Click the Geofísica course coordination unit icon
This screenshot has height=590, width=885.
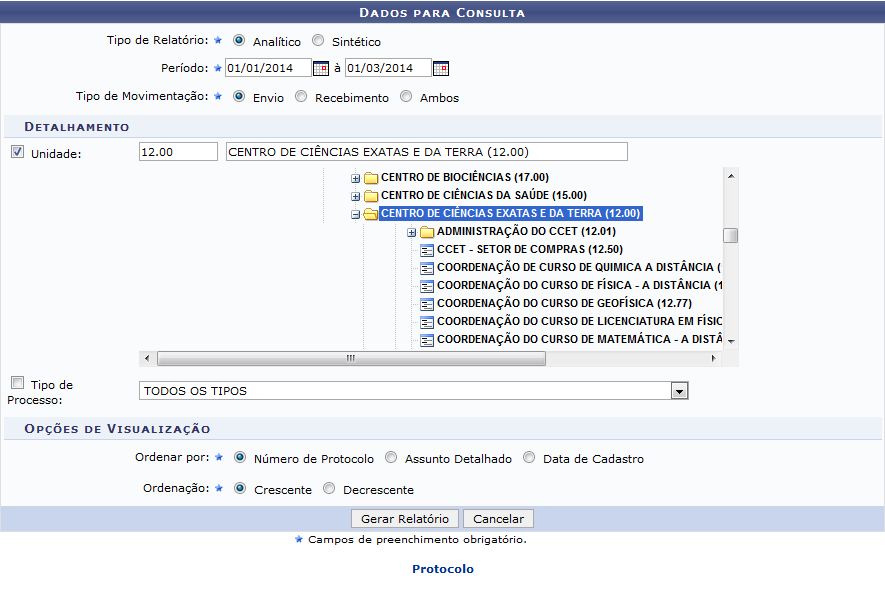[x=427, y=304]
